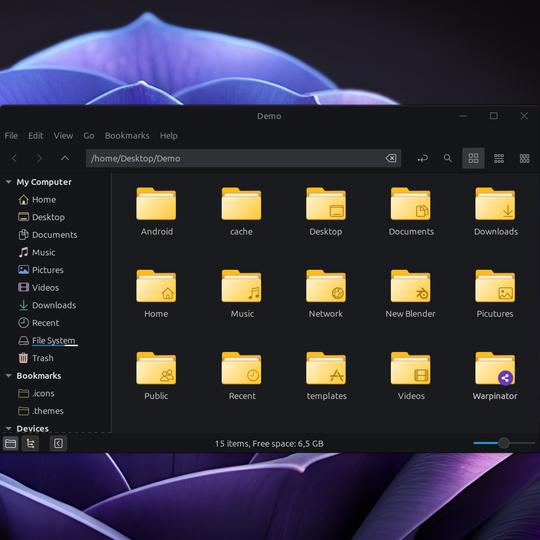Click status text '15 items, Free space: 6,5 GB'

[x=269, y=444]
